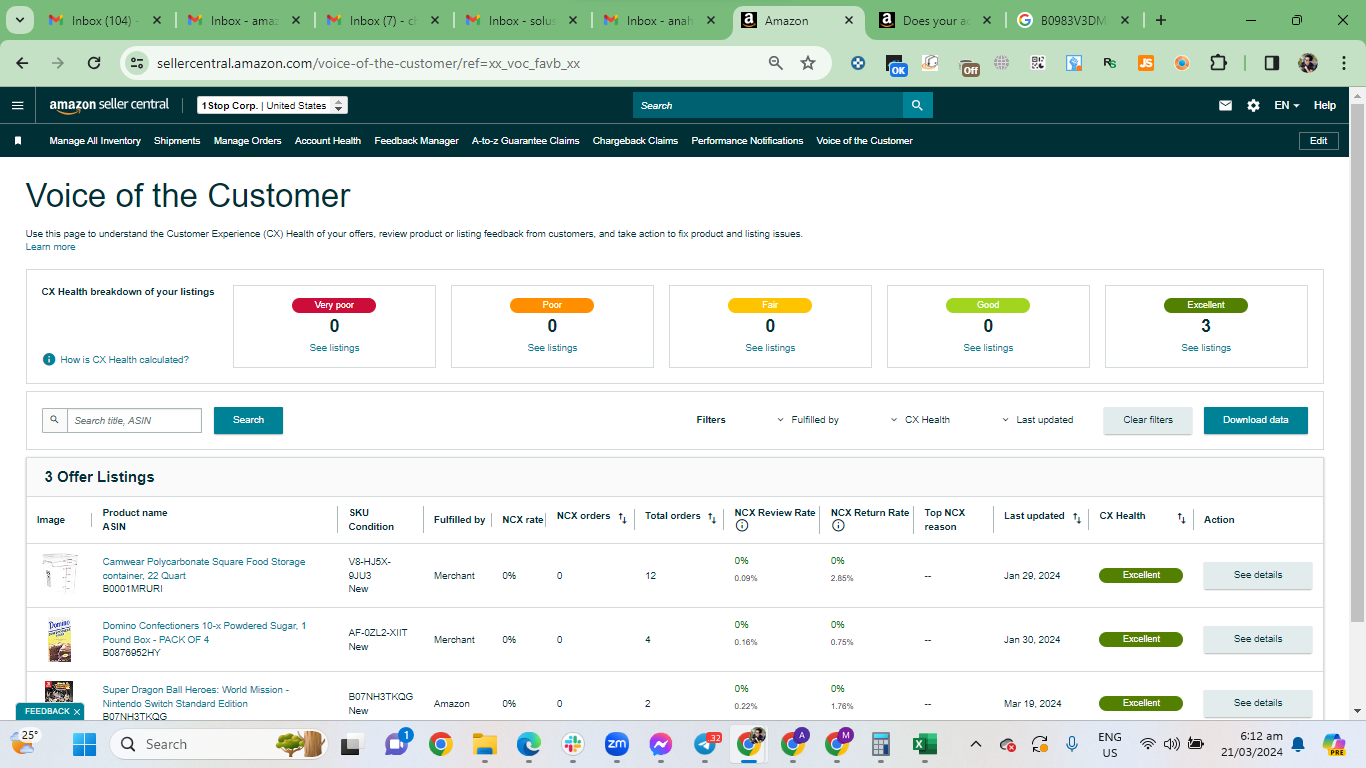Image resolution: width=1366 pixels, height=768 pixels.
Task: Sort by CX Health column arrows
Action: (1181, 518)
